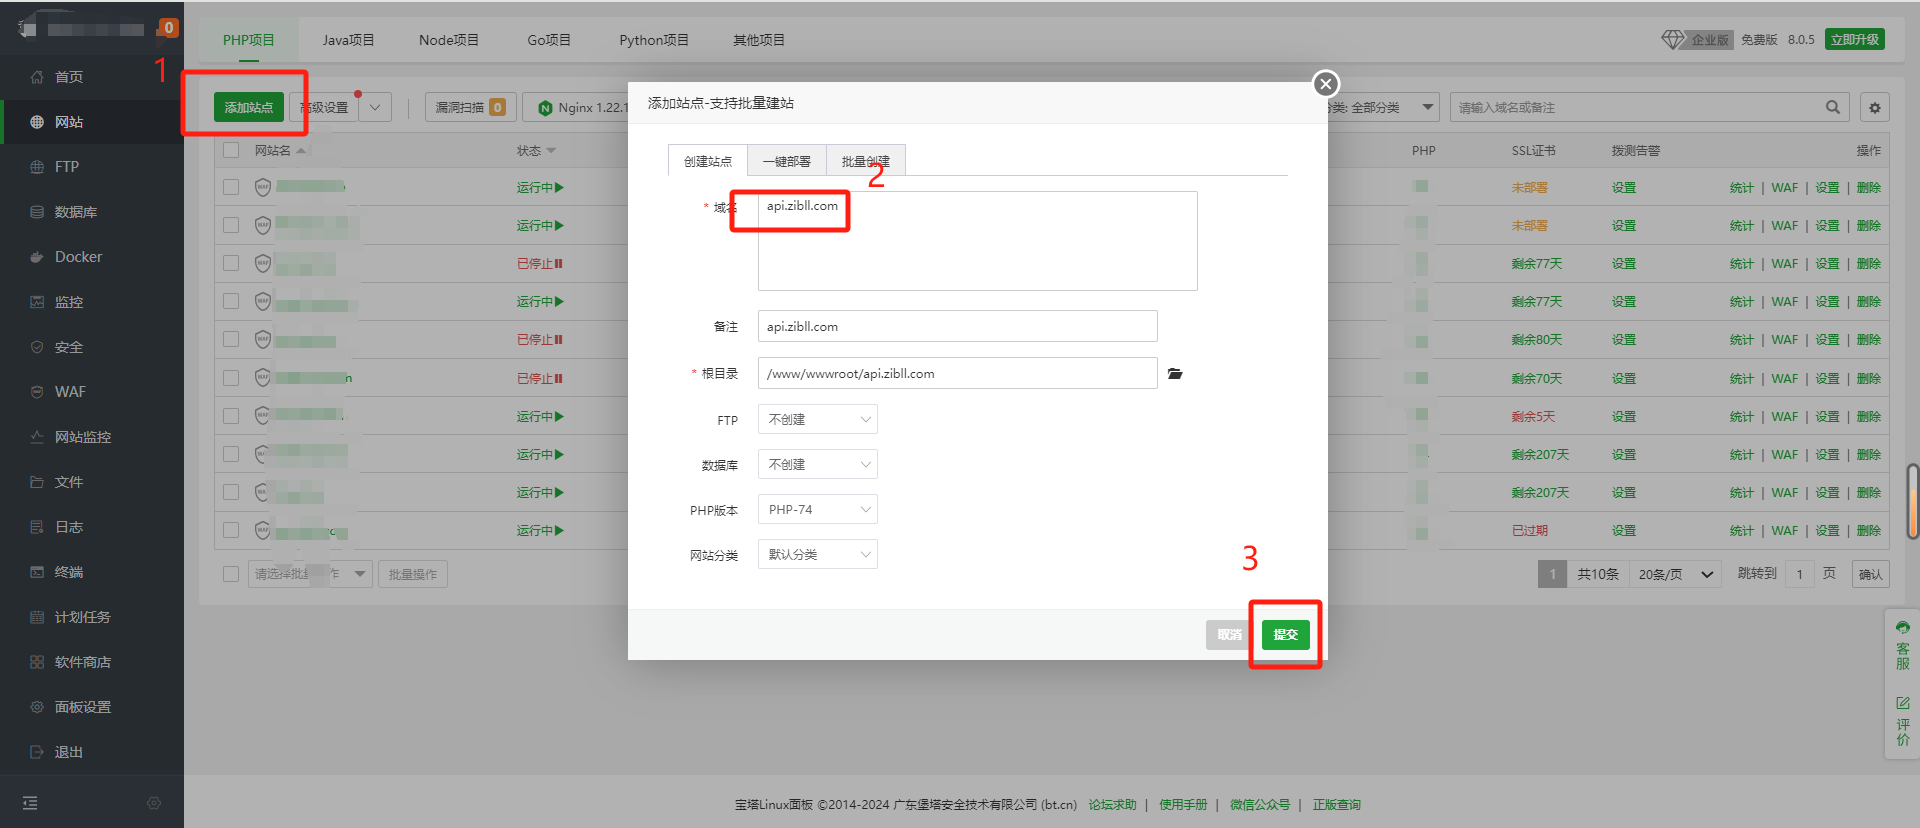
Task: Expand the 高级设置 dropdown arrow
Action: click(x=375, y=107)
